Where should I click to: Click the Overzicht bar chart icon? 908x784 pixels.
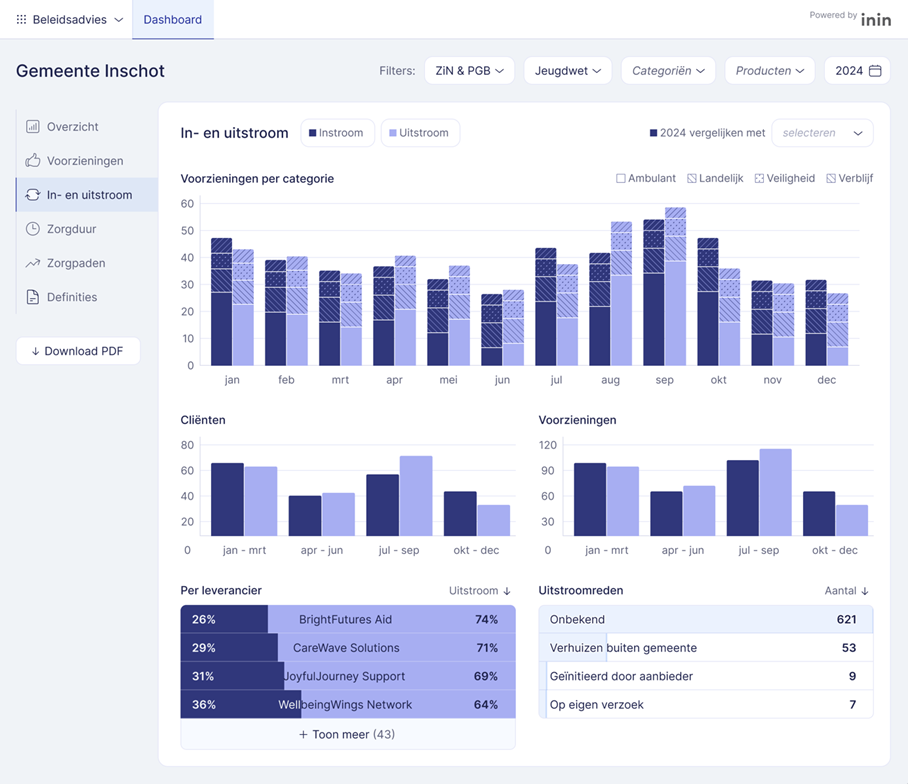click(x=33, y=127)
